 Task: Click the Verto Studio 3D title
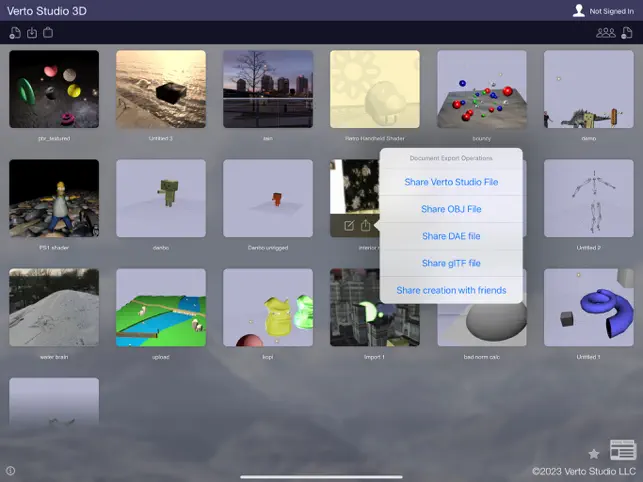(x=47, y=11)
